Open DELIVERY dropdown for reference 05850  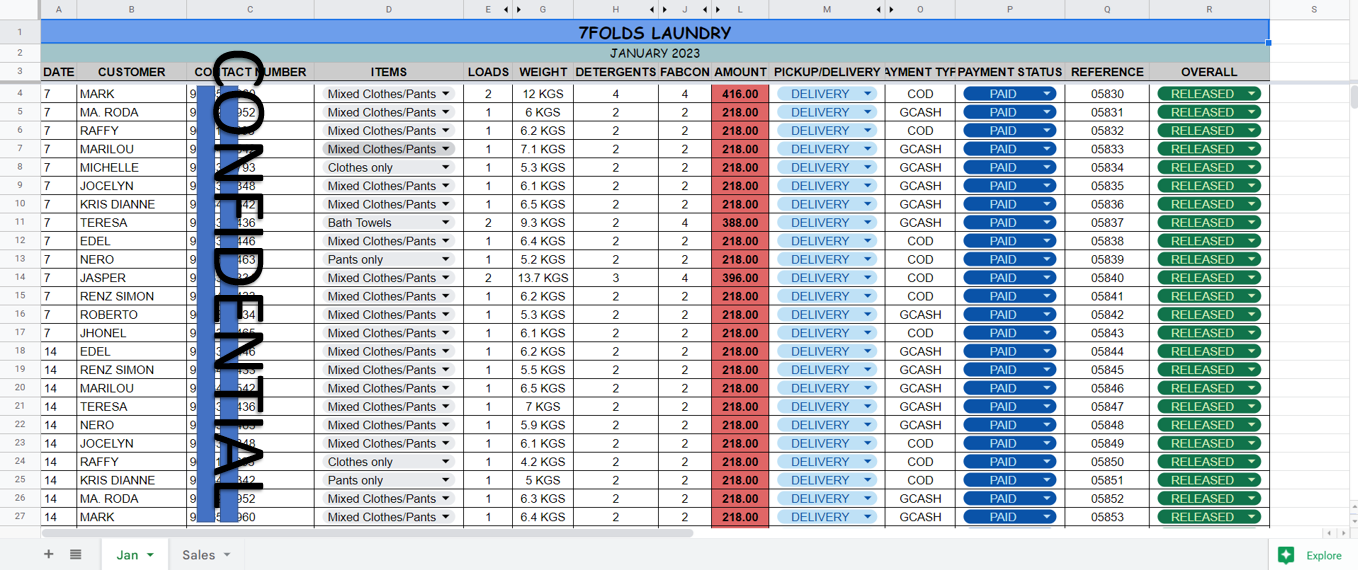(868, 462)
